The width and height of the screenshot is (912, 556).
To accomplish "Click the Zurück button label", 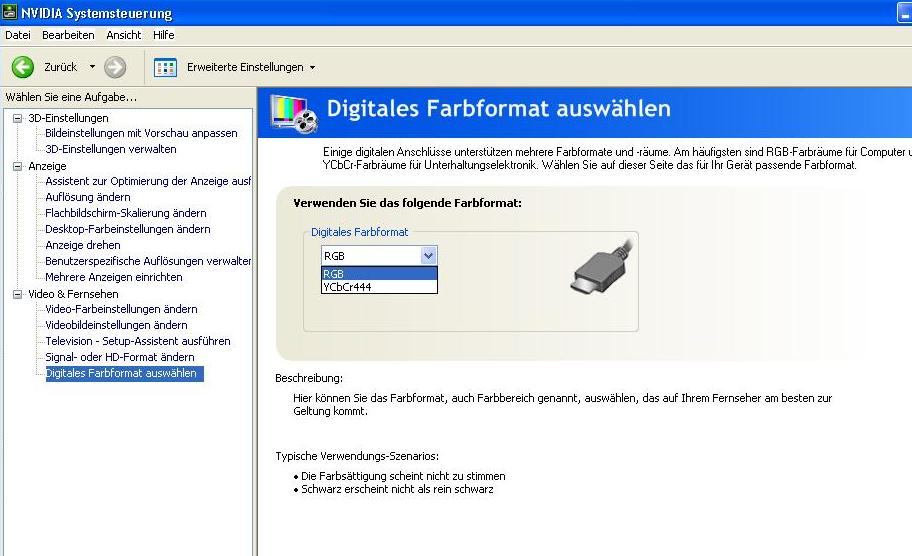I will (x=60, y=67).
